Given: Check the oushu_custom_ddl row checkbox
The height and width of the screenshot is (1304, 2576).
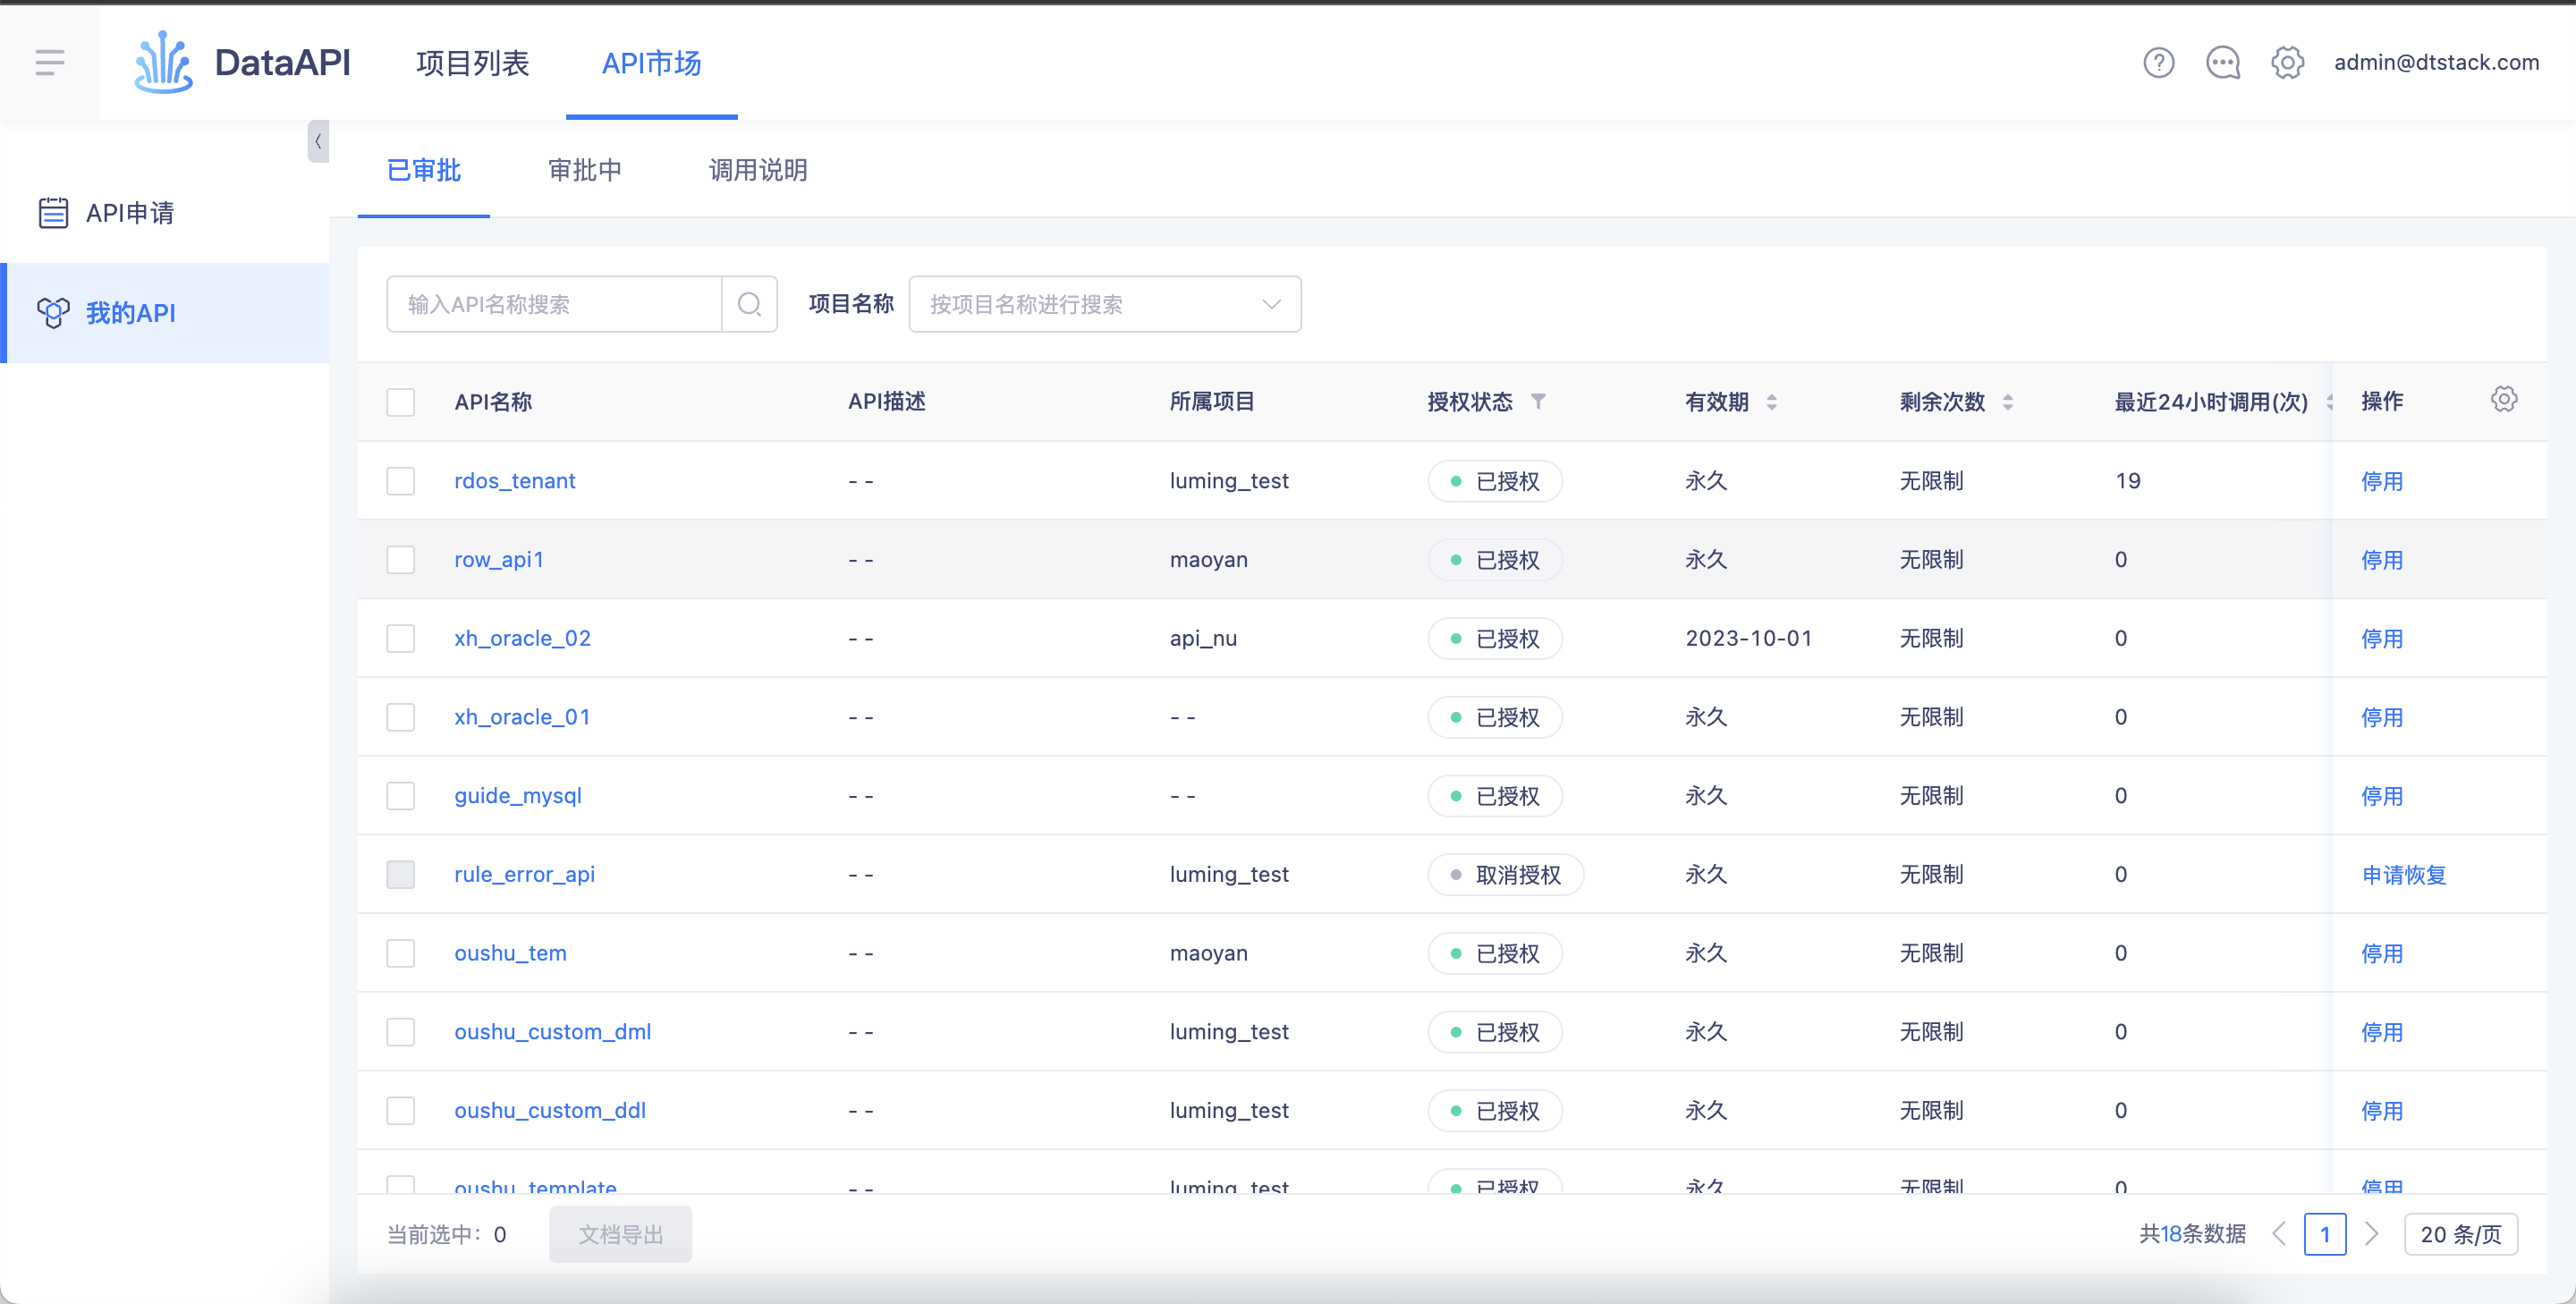Looking at the screenshot, I should click(400, 1111).
